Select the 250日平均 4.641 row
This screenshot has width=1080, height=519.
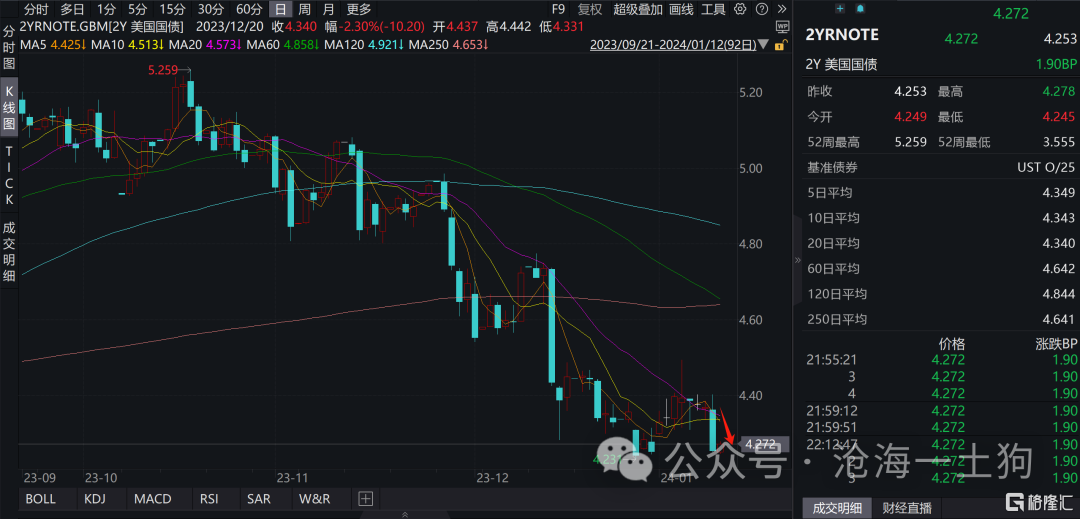[940, 319]
